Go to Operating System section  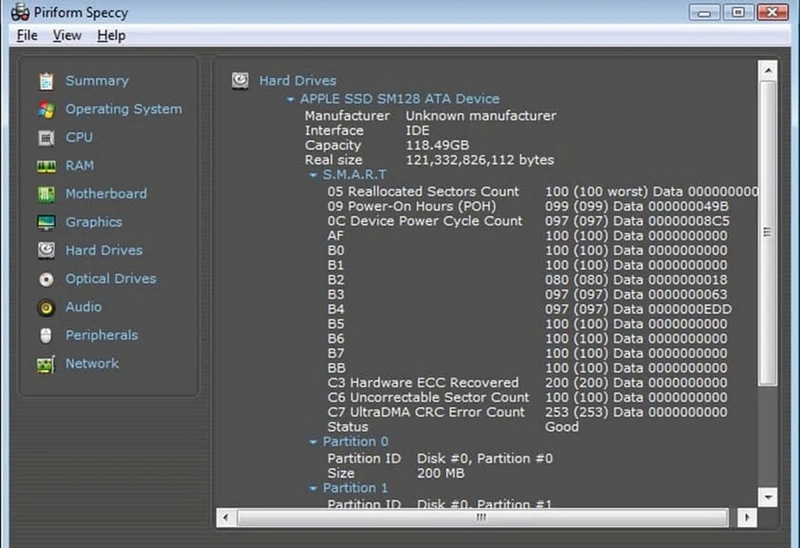[x=123, y=109]
